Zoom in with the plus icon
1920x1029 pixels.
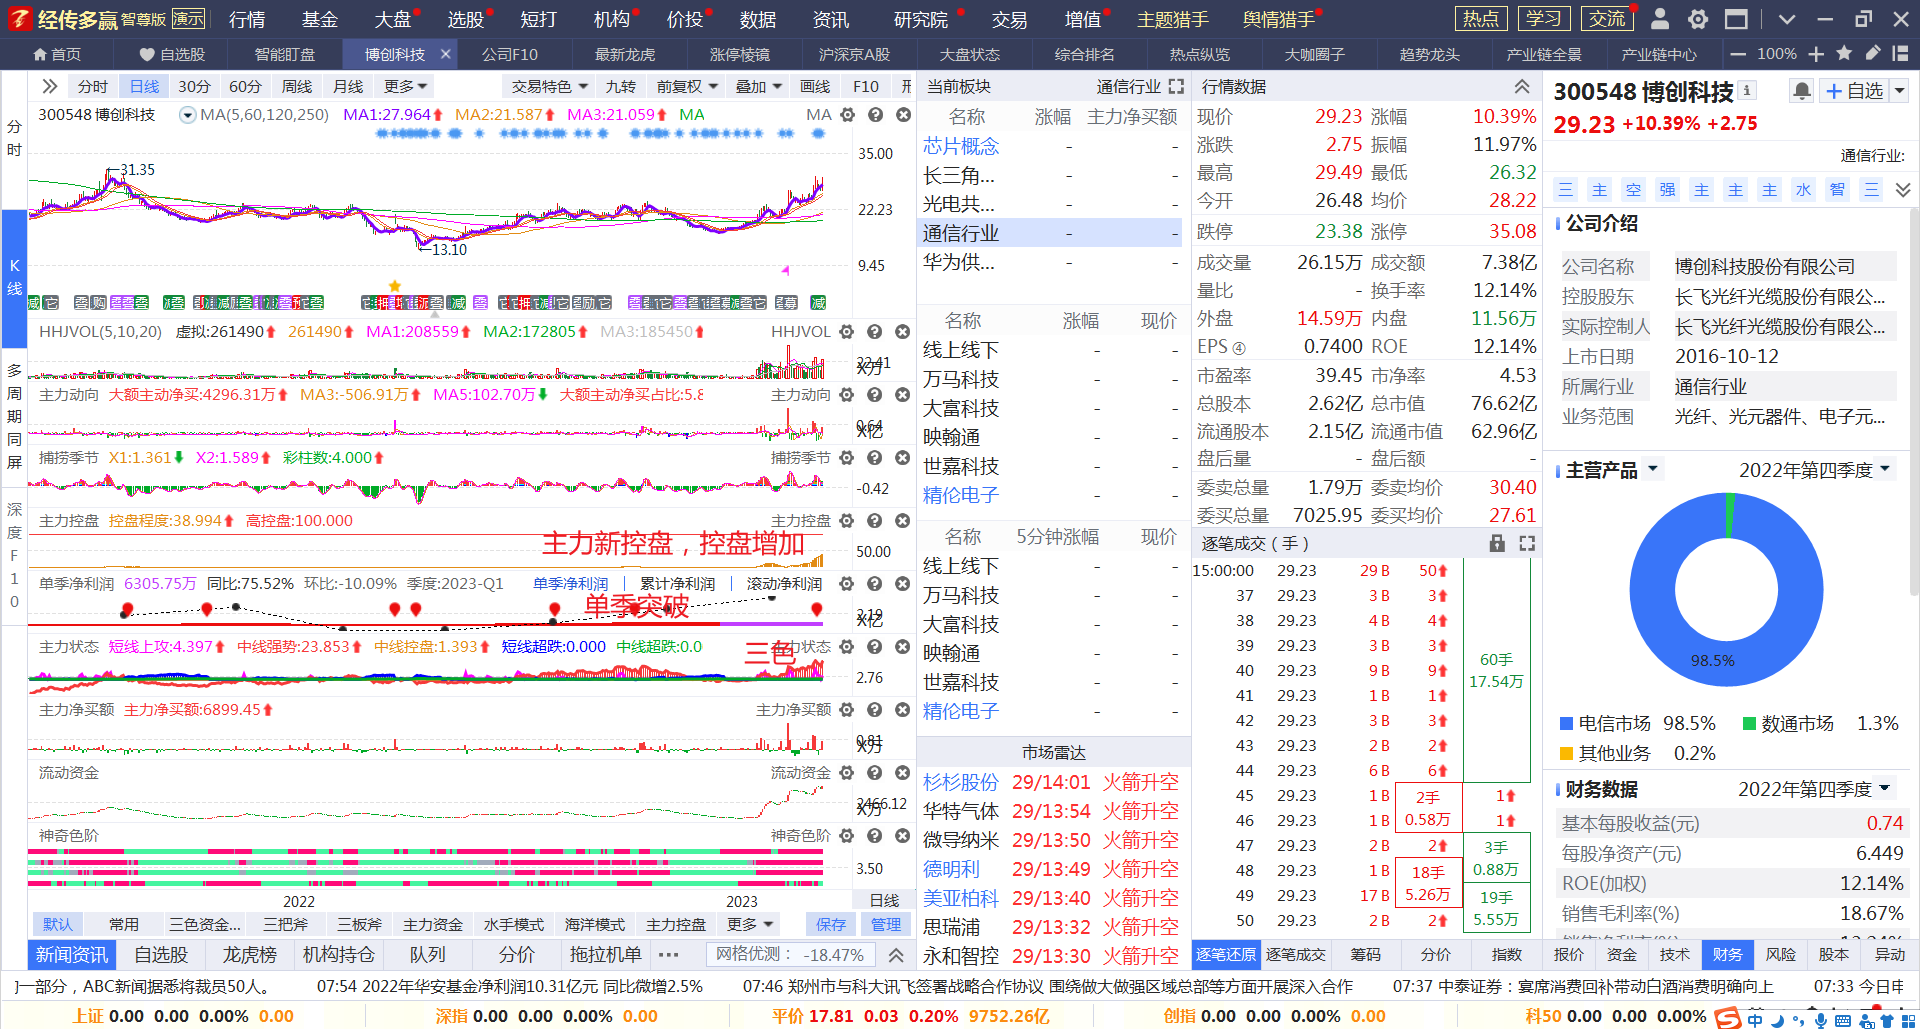[1816, 54]
